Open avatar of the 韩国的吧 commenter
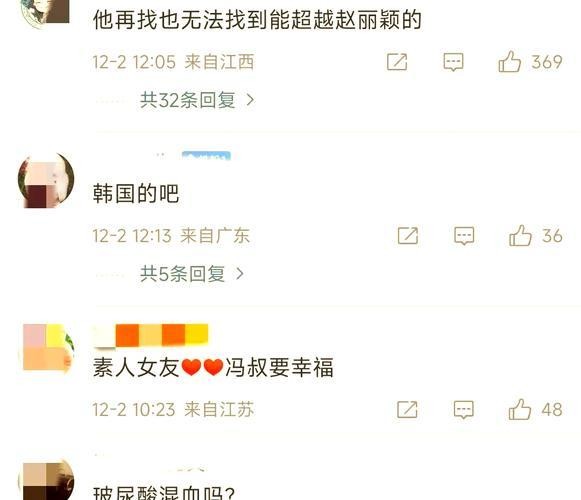Screen dimensions: 581x500 tap(46, 180)
